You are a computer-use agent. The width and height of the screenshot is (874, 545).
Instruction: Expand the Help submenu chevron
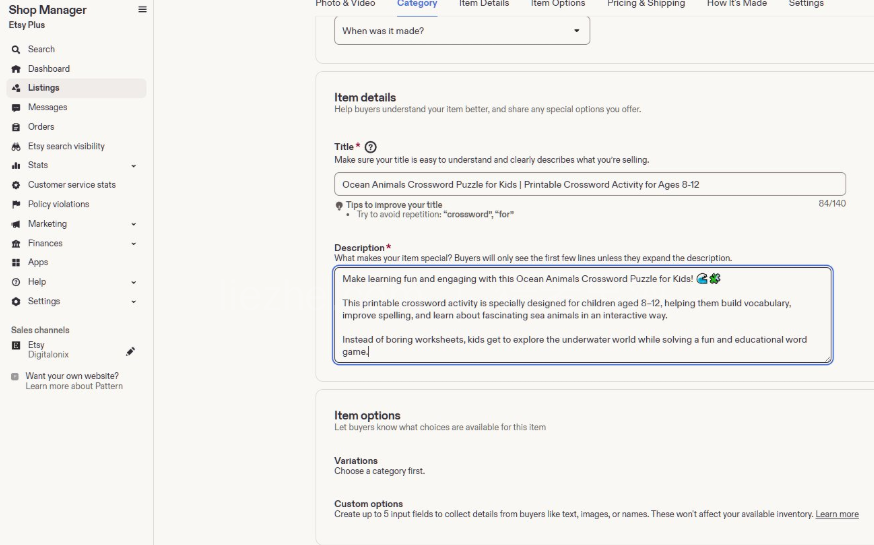tap(133, 283)
